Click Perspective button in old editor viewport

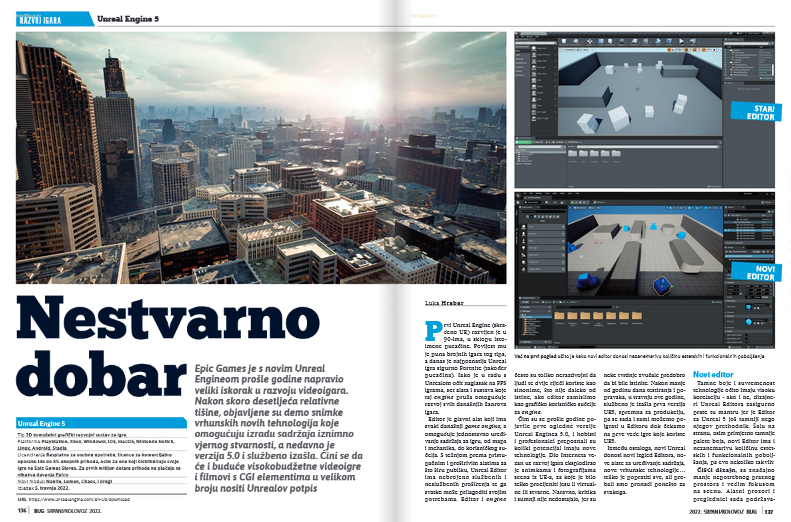point(570,50)
